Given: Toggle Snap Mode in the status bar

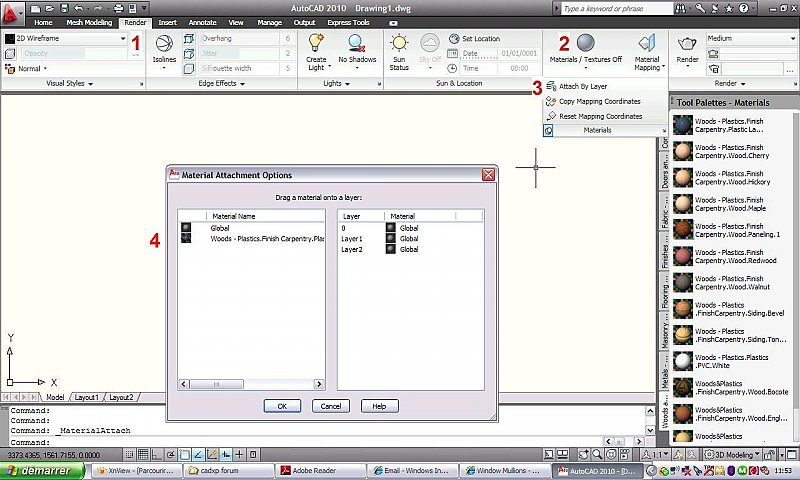Looking at the screenshot, I should pyautogui.click(x=130, y=454).
